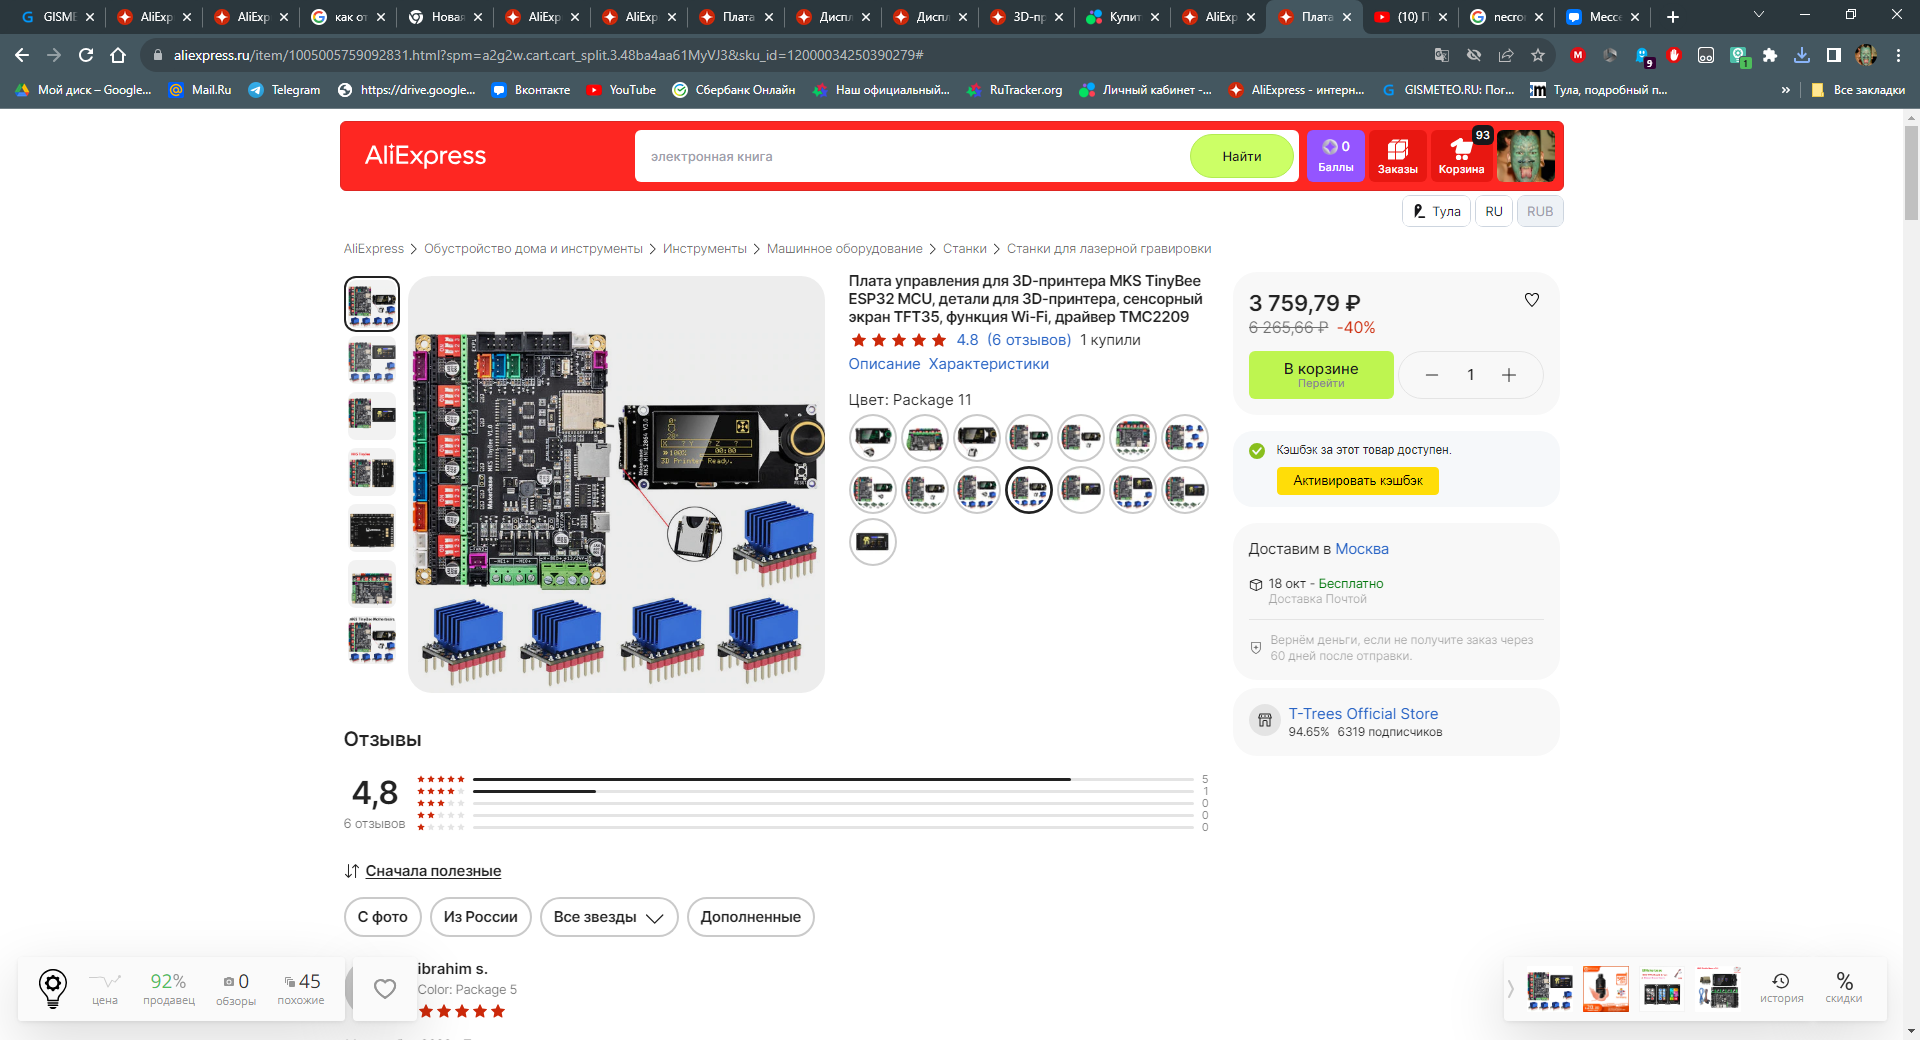This screenshot has width=1920, height=1040.
Task: Open a new browser tab
Action: (1673, 17)
